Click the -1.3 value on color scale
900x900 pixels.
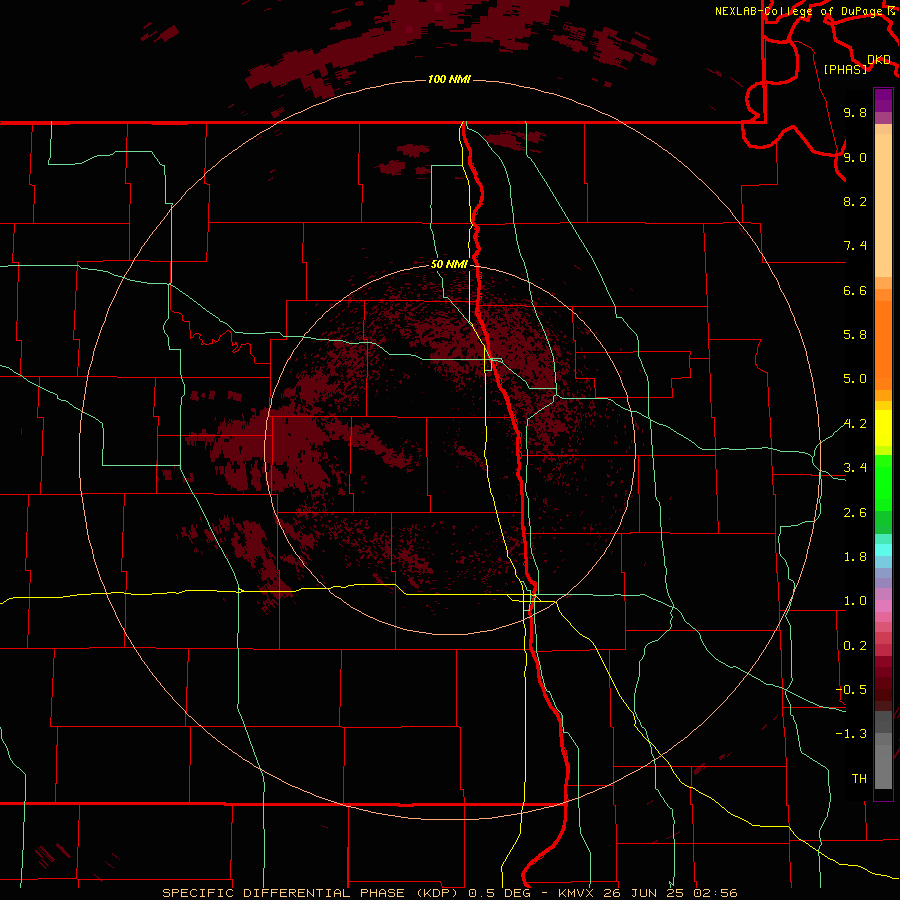[851, 734]
